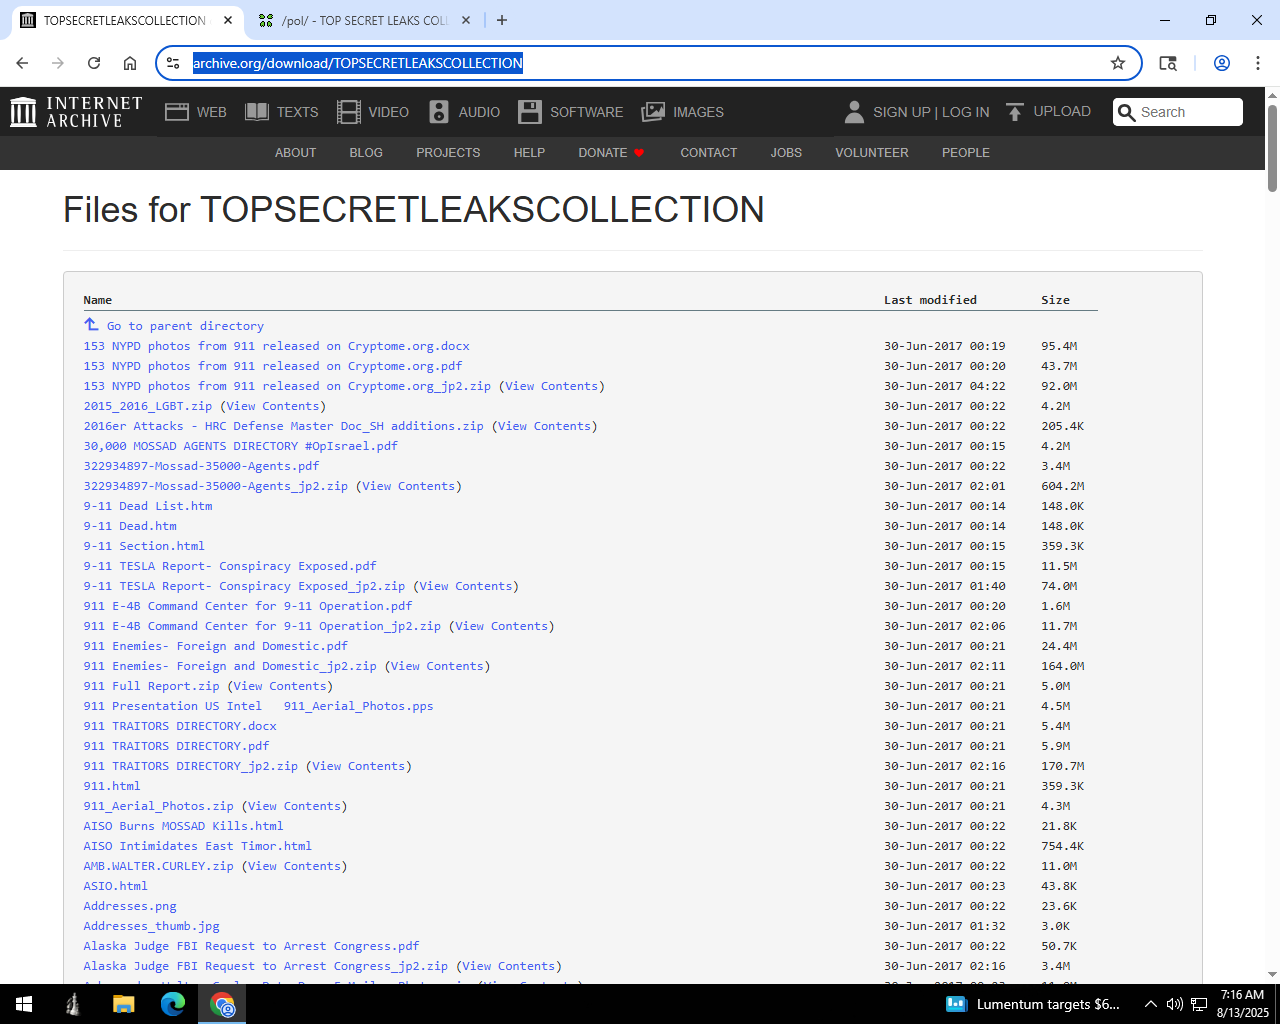This screenshot has width=1280, height=1024.
Task: Open Chrome three-dot menu
Action: [x=1258, y=63]
